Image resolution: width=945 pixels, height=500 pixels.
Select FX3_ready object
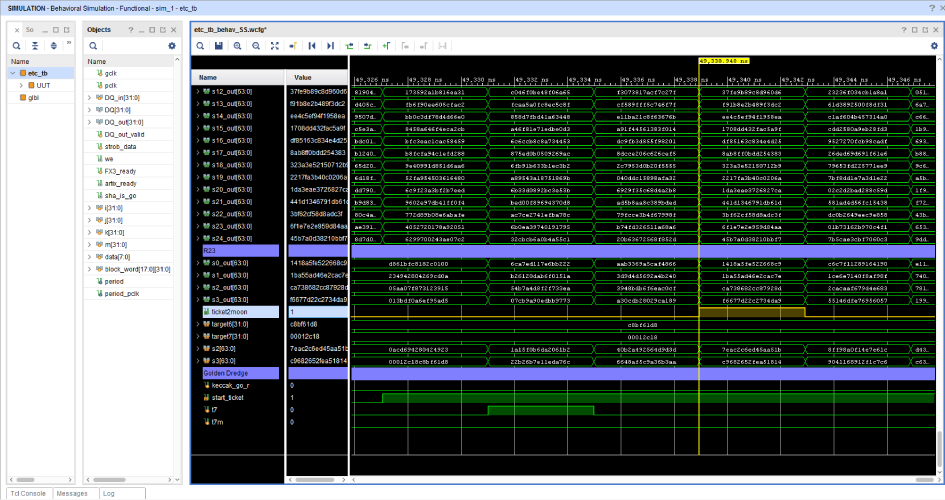click(x=121, y=171)
